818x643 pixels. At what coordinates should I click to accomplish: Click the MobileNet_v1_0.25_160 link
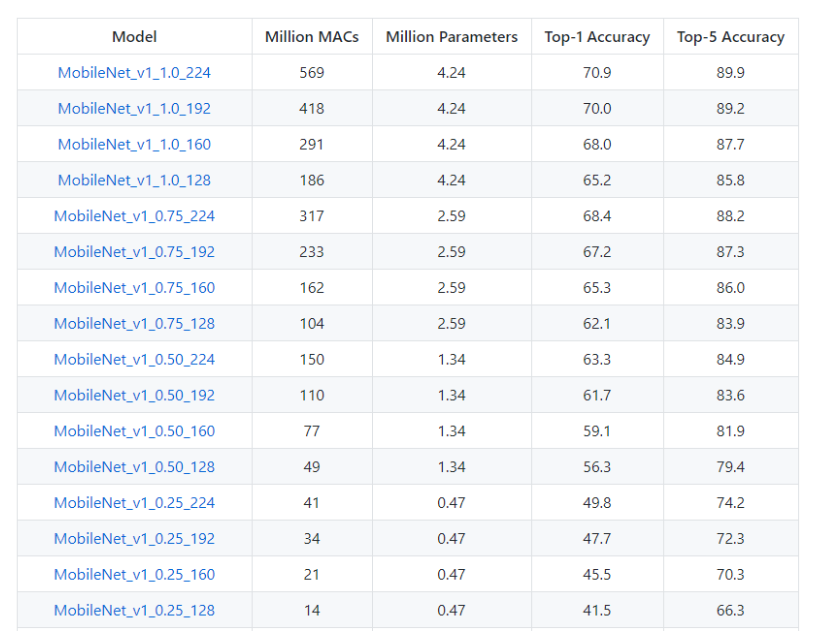134,575
